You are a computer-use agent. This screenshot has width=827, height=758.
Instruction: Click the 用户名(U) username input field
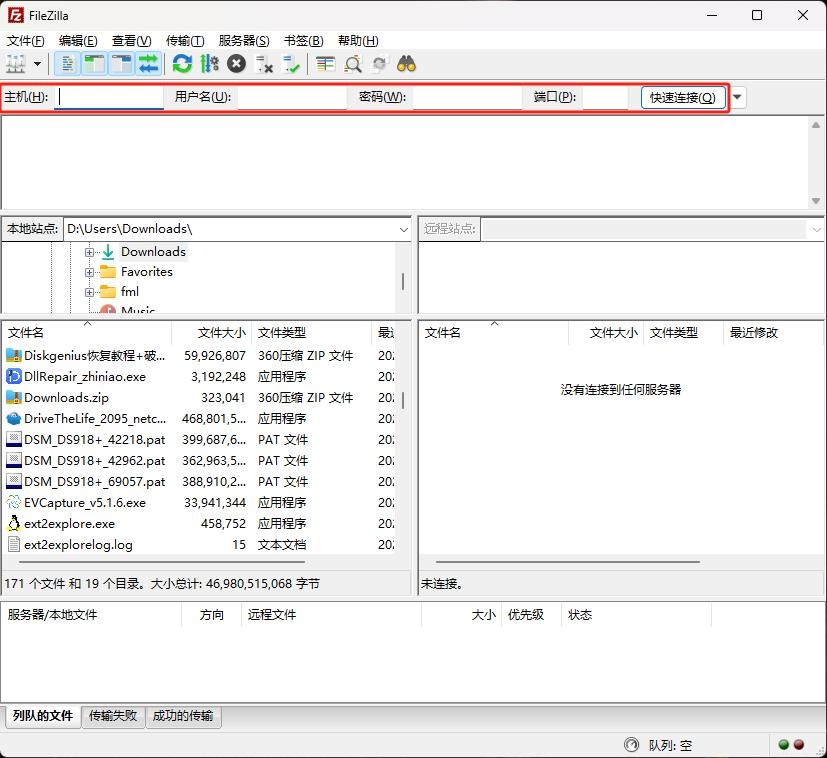[292, 98]
